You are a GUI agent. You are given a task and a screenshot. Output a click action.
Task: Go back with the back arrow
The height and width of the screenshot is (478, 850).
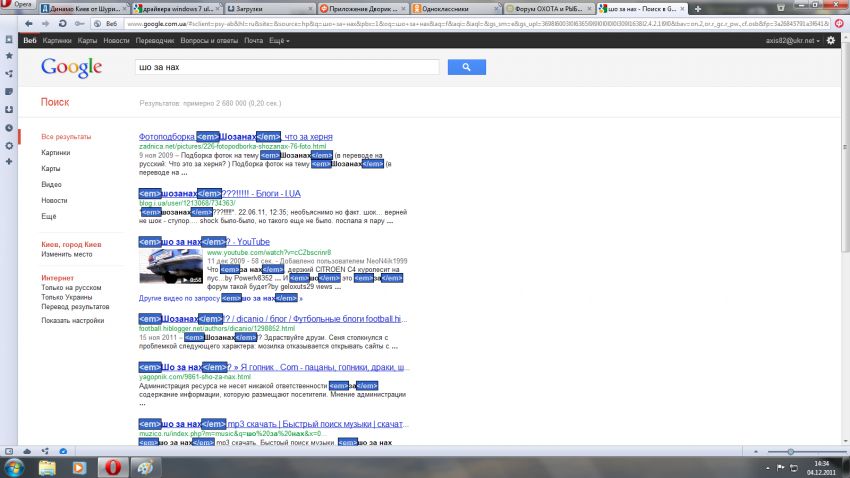click(29, 24)
